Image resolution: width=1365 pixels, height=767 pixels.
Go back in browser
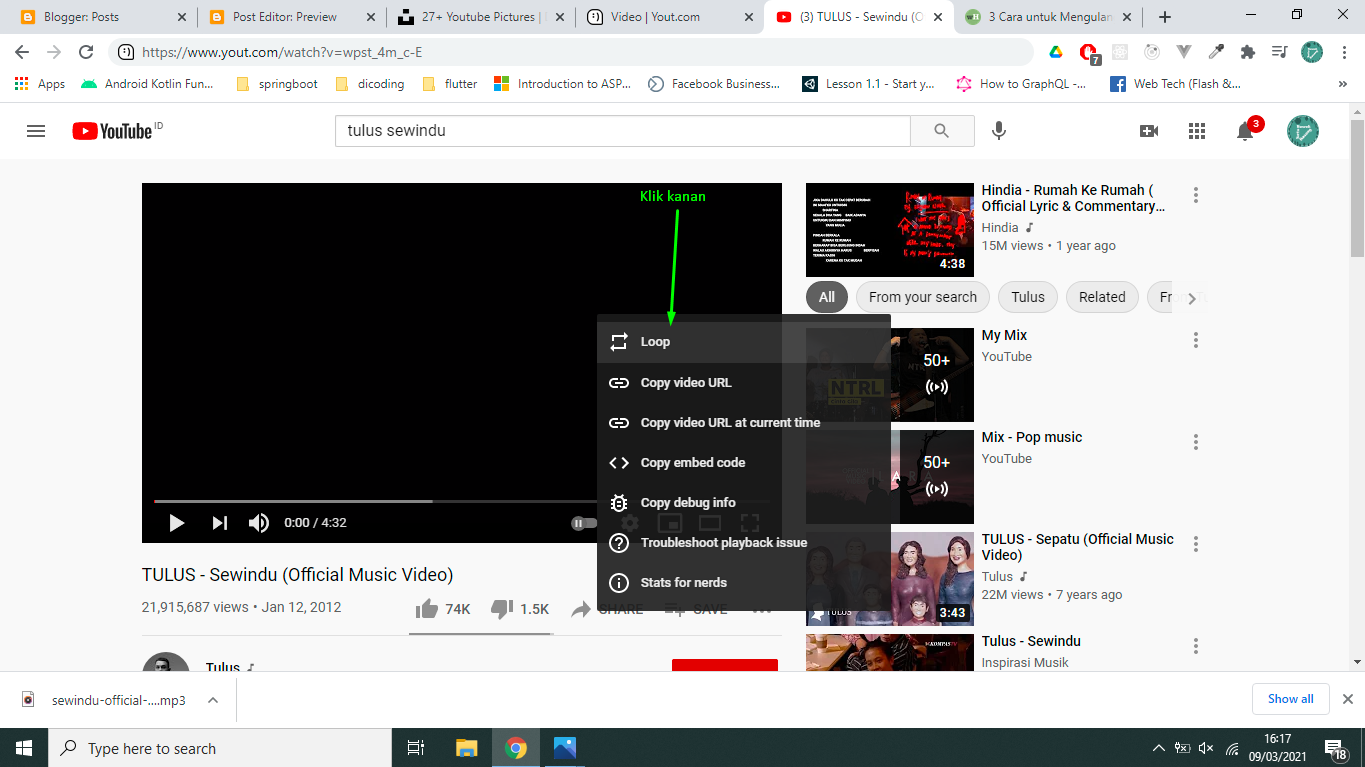click(x=22, y=52)
